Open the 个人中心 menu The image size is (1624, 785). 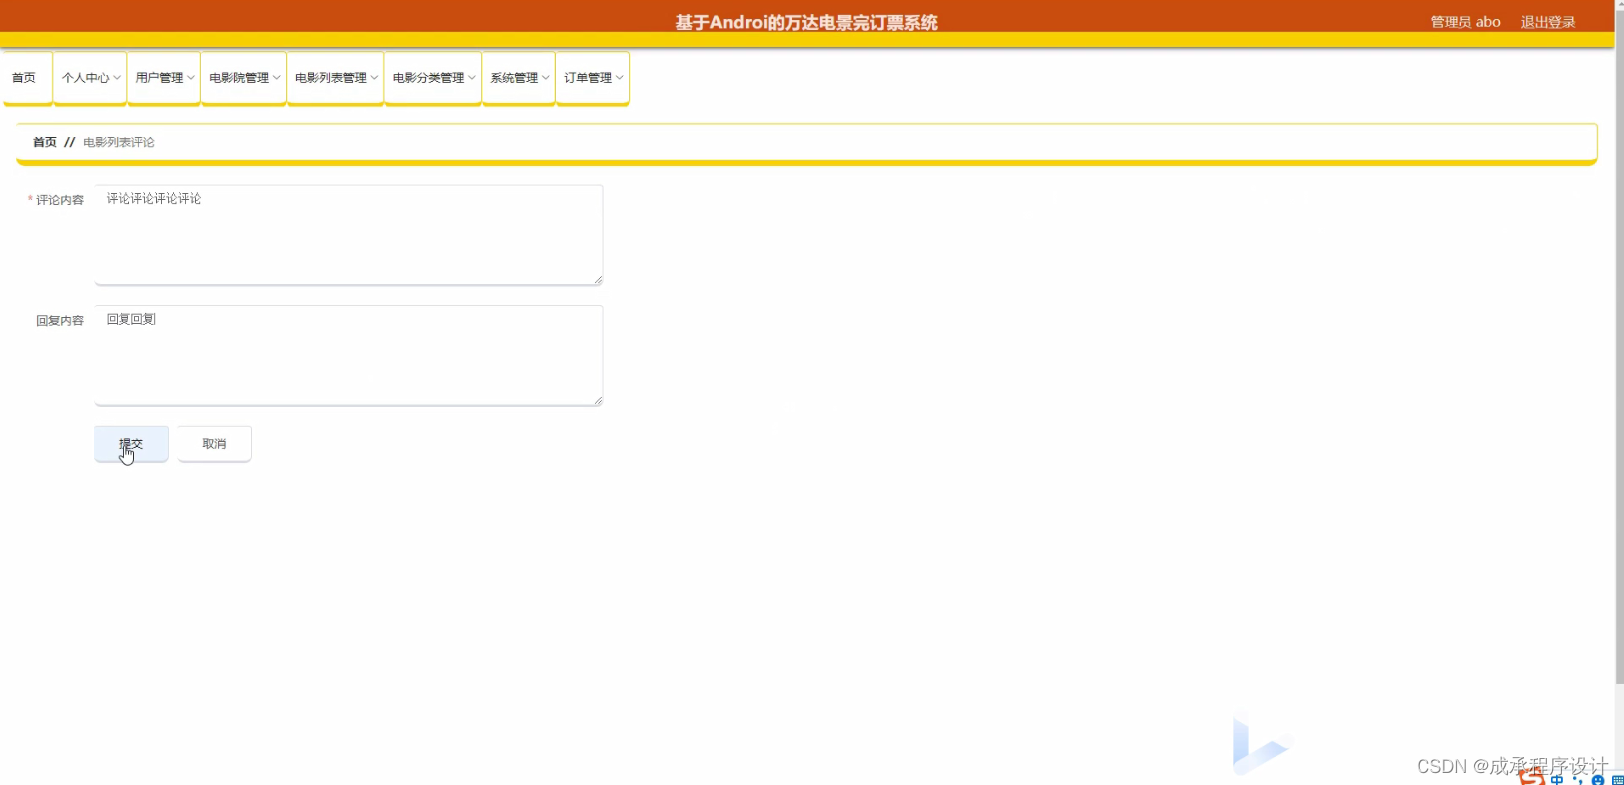point(90,78)
